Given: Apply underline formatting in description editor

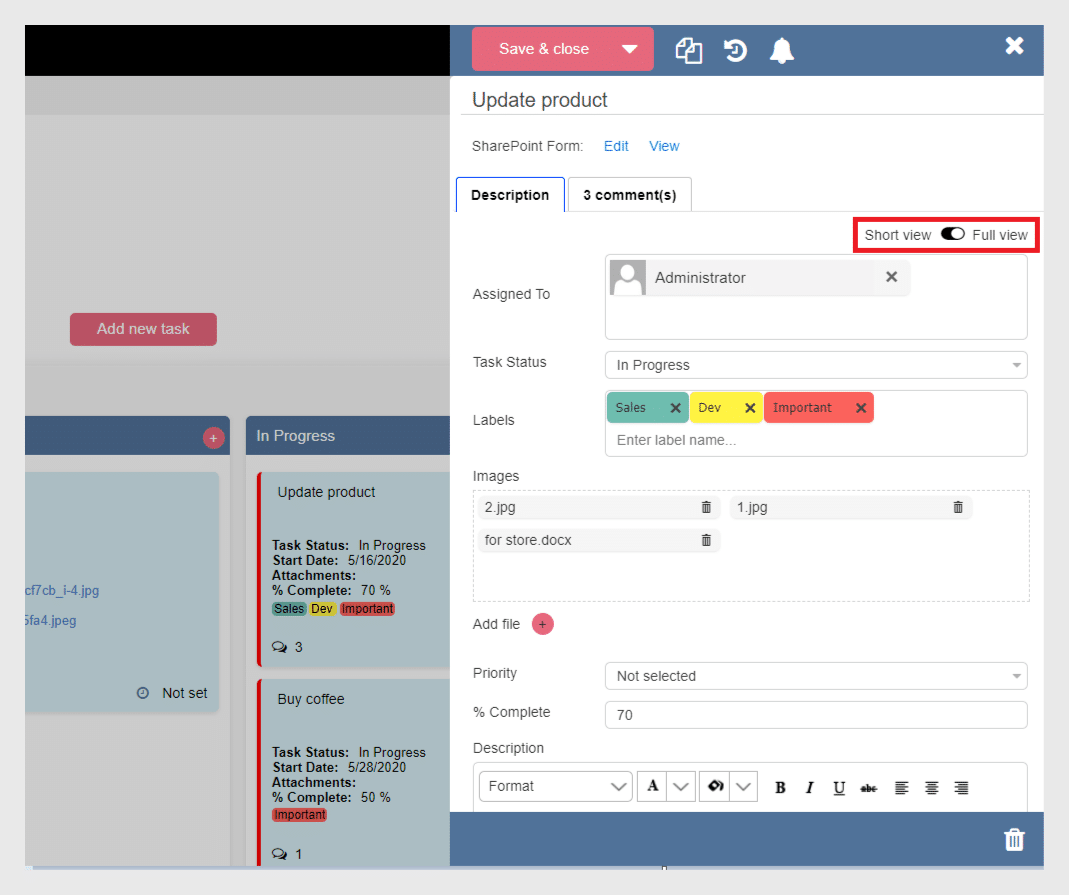Looking at the screenshot, I should click(x=839, y=787).
